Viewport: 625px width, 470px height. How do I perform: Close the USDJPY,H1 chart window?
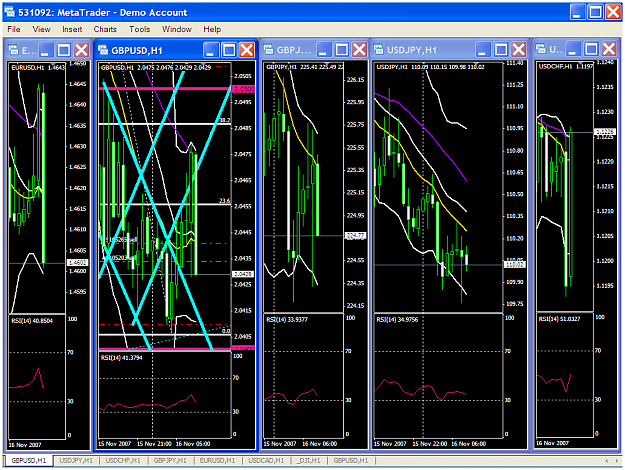coord(519,49)
